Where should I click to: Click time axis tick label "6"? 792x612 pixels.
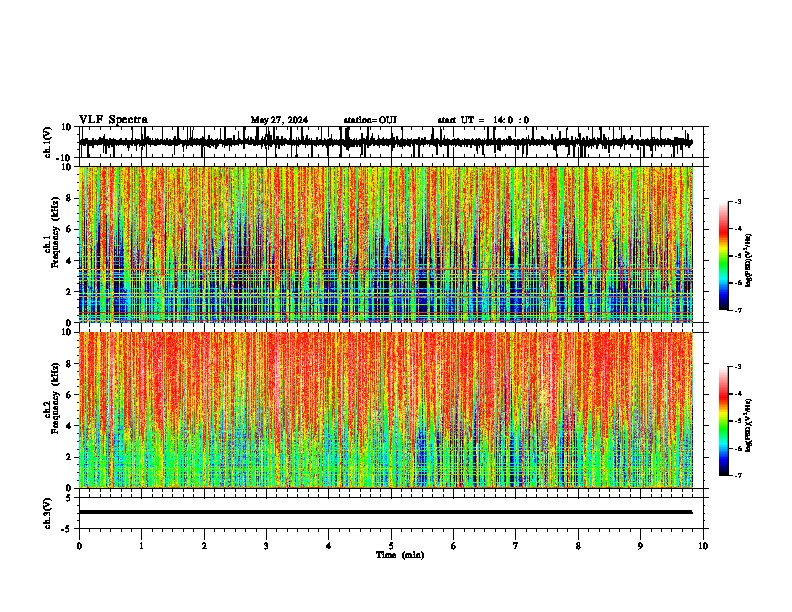tap(454, 546)
